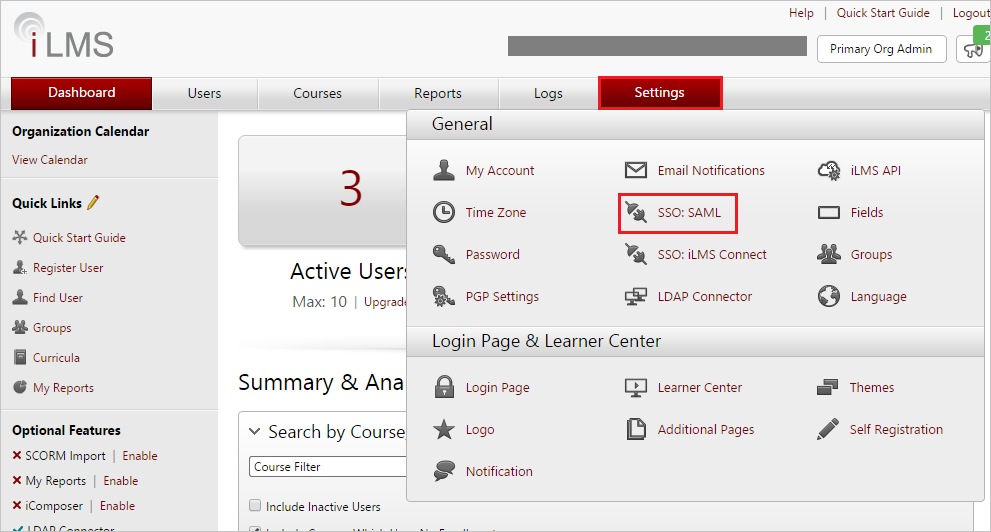
Task: Click the PGP Settings gear-key icon
Action: point(444,296)
